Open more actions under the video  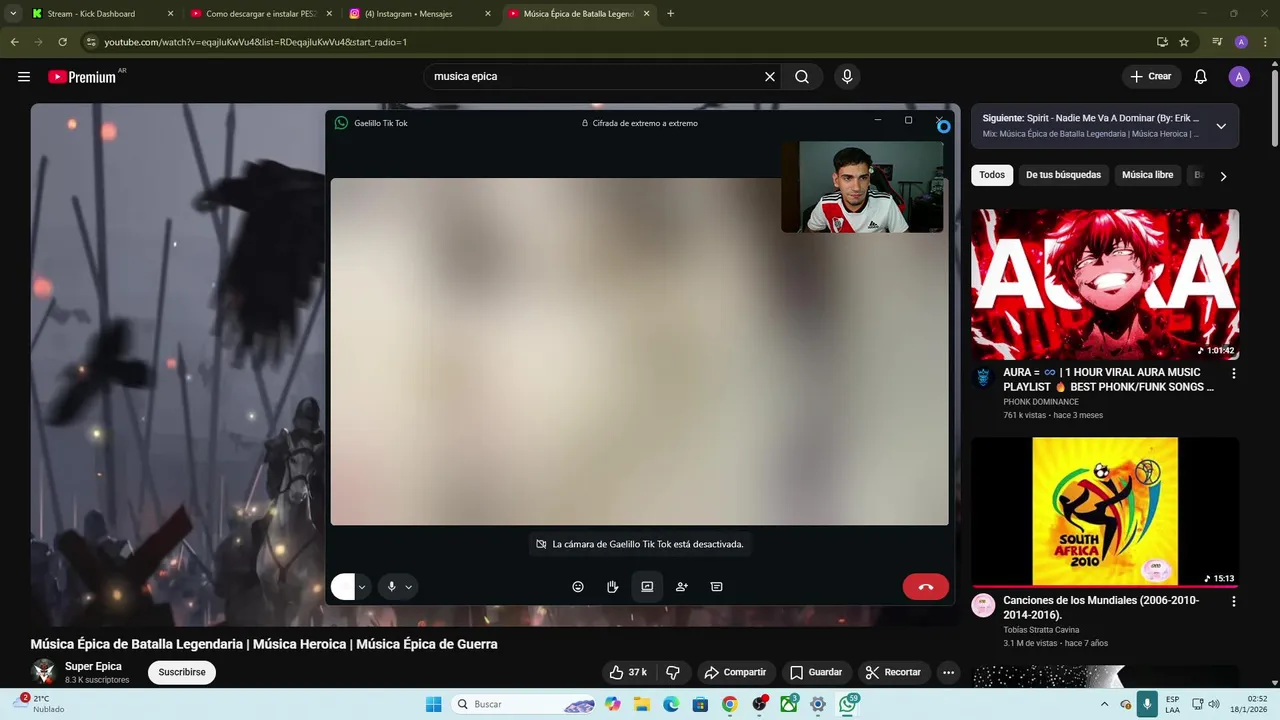pos(948,672)
